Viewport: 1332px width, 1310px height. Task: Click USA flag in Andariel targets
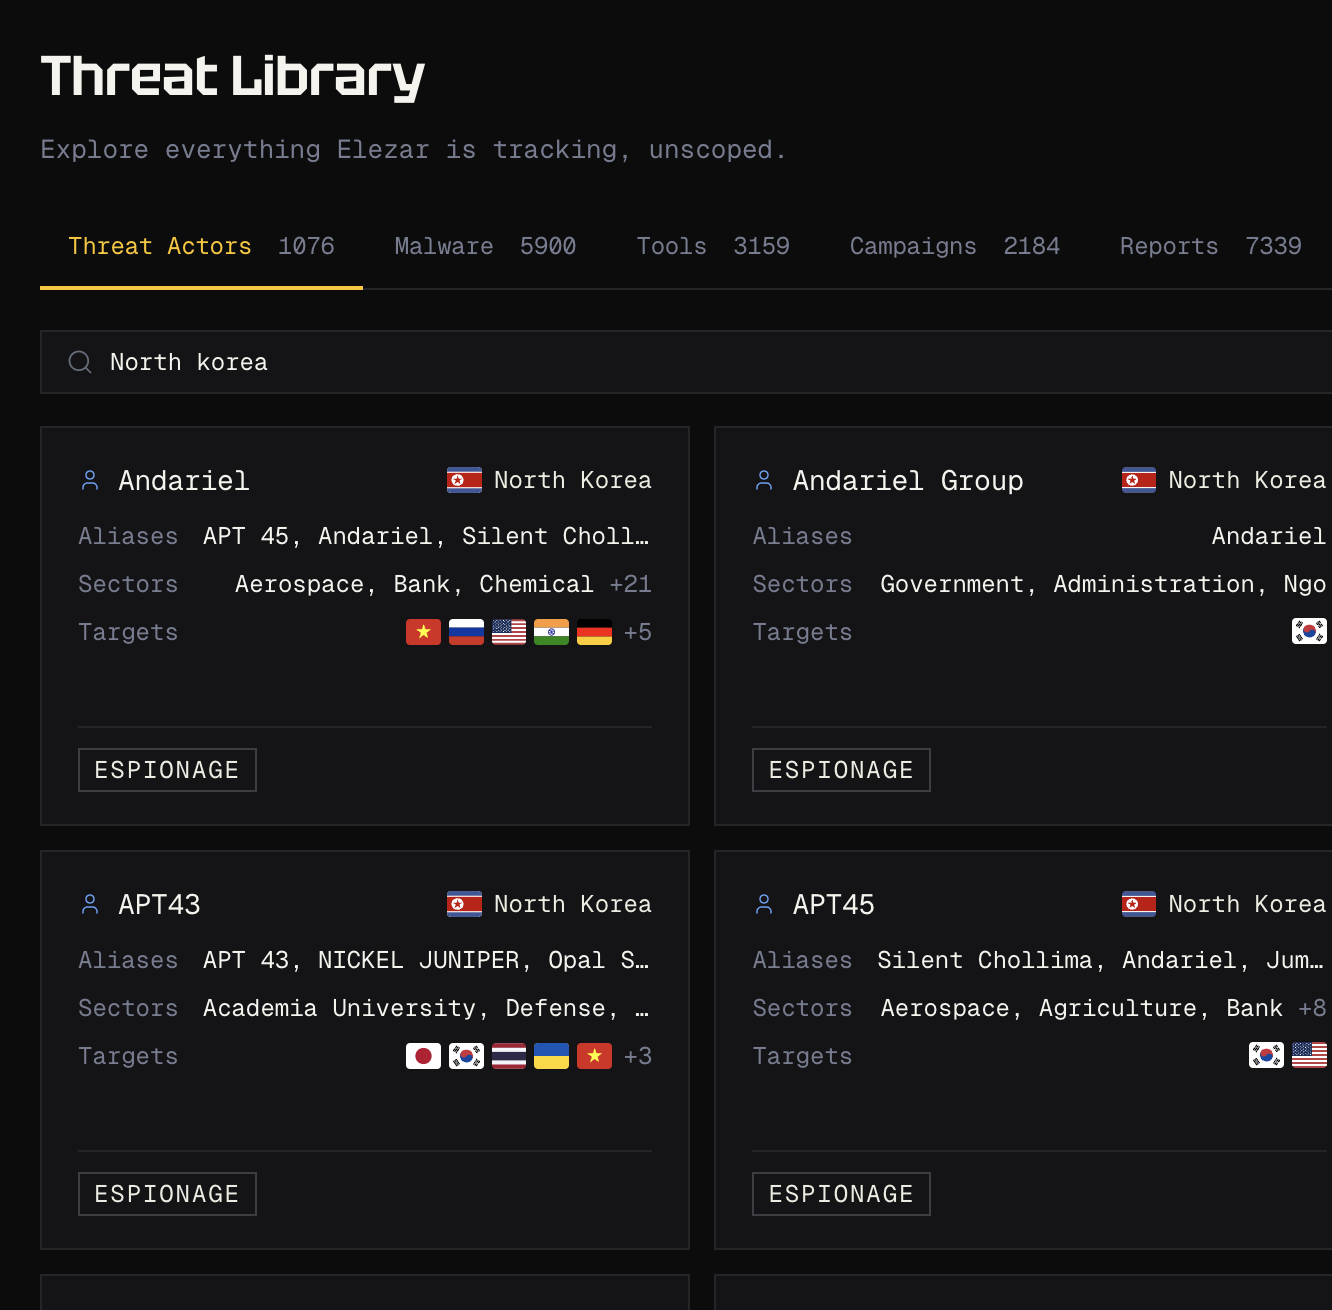509,632
